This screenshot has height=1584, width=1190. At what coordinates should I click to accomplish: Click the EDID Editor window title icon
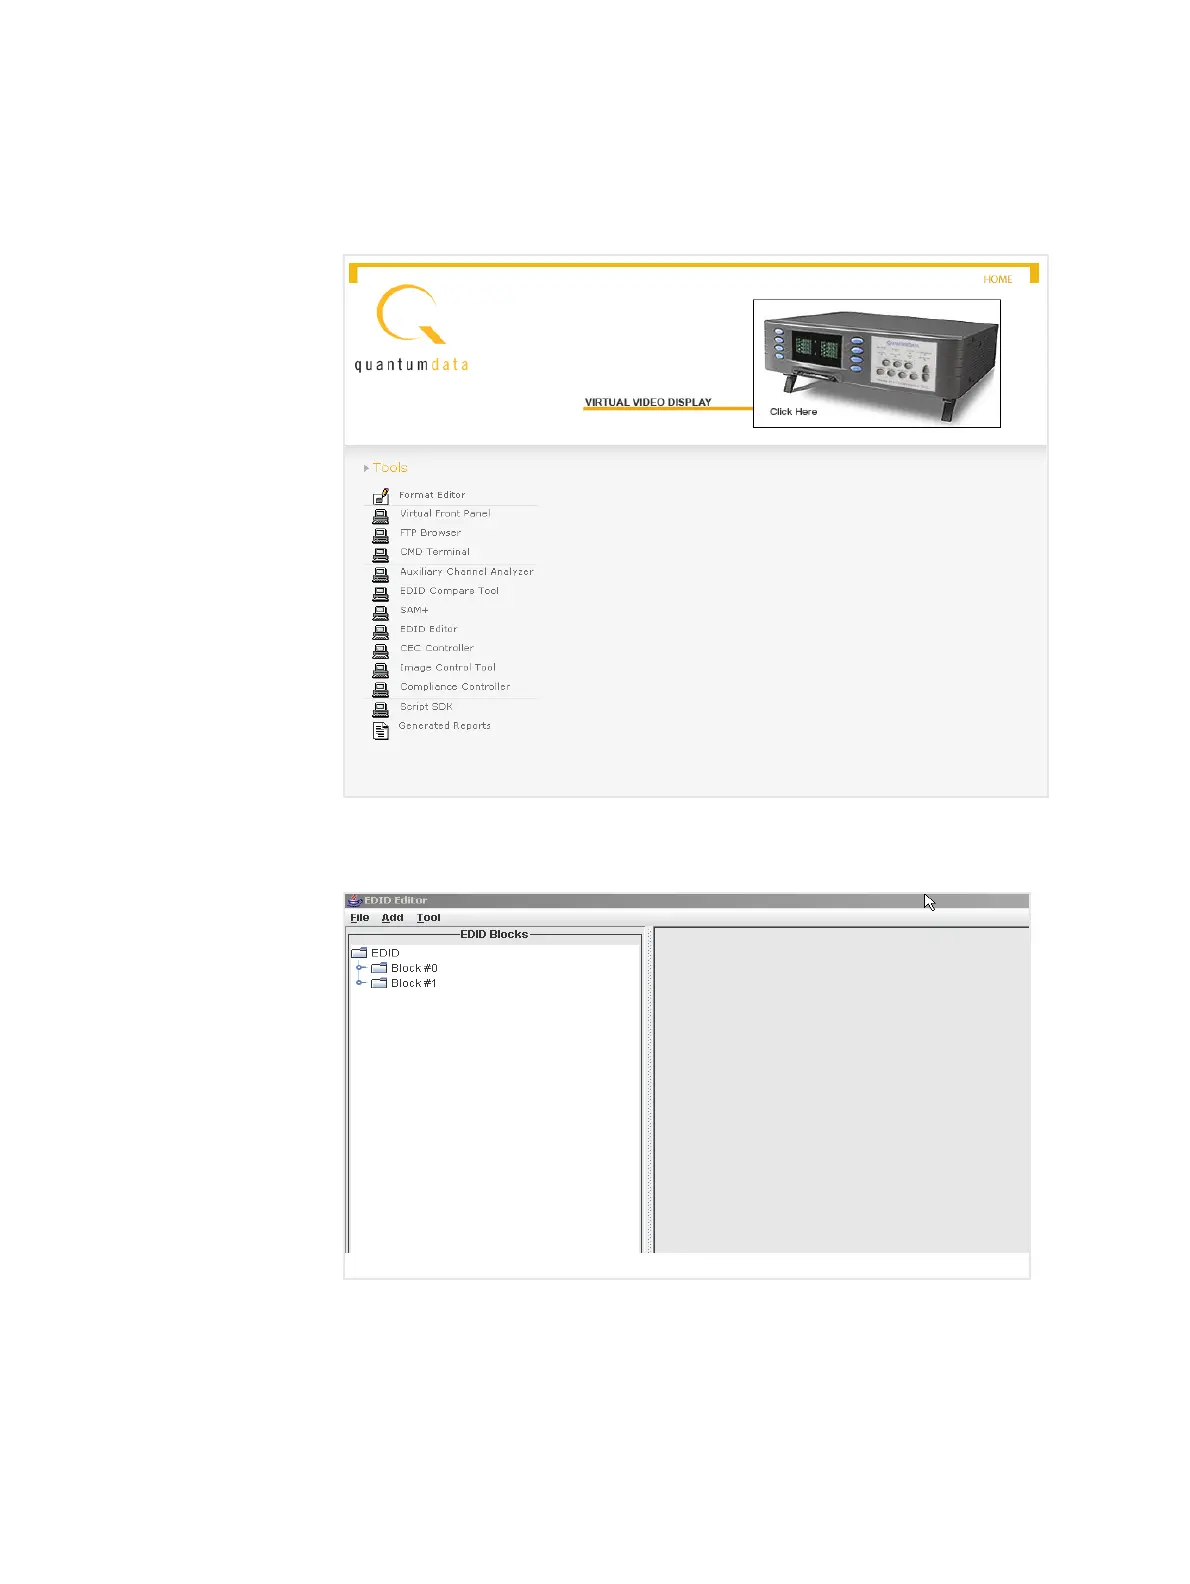tap(354, 900)
